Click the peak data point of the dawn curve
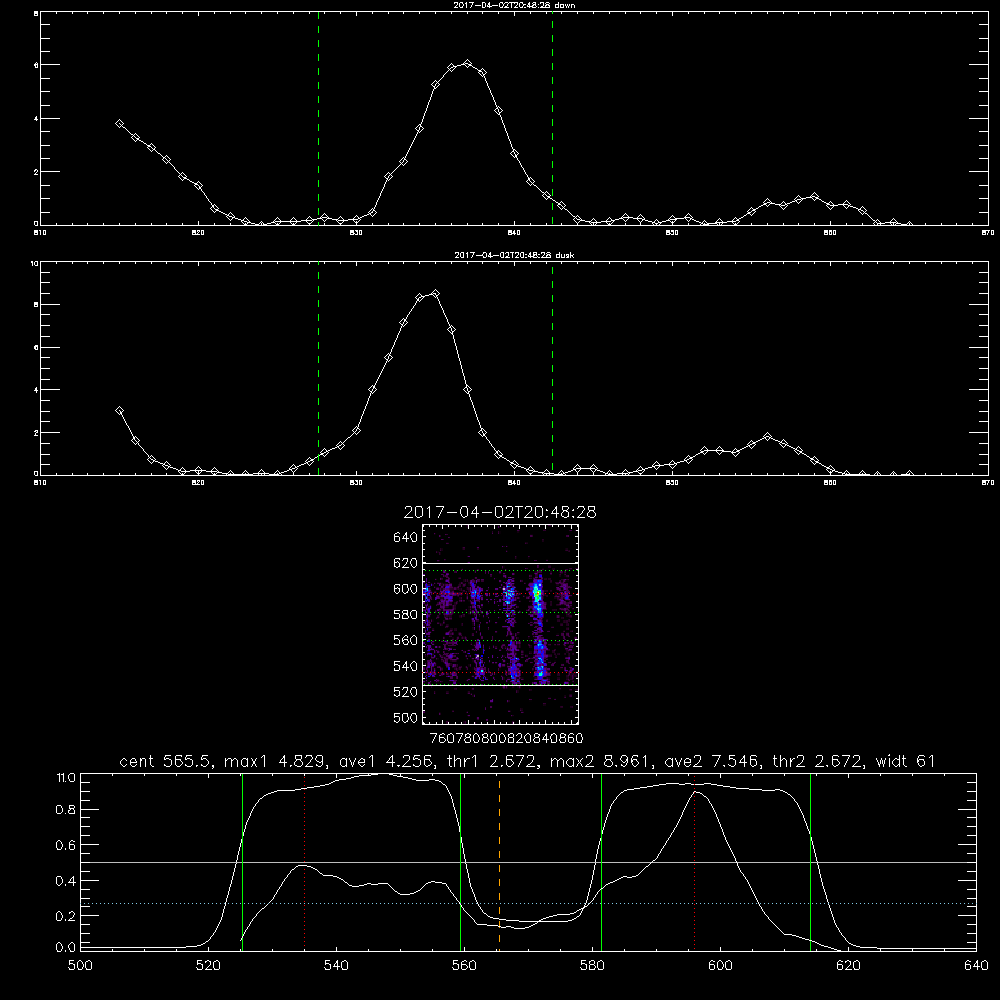This screenshot has width=1000, height=1000. [467, 64]
